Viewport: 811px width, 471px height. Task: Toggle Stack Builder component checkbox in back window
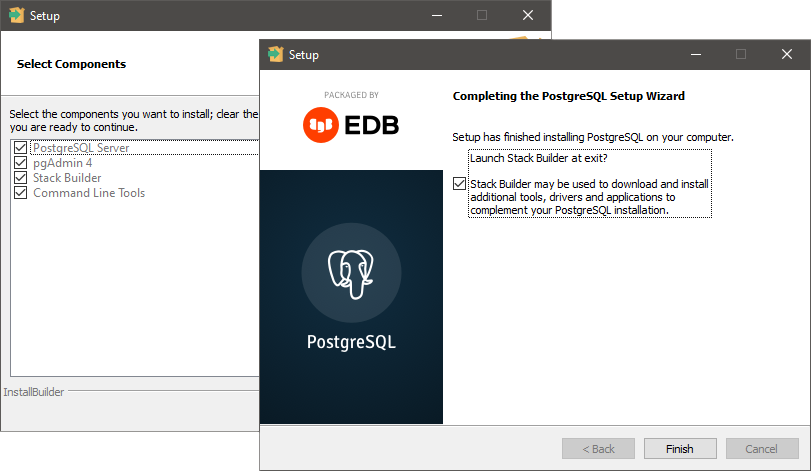pos(21,178)
